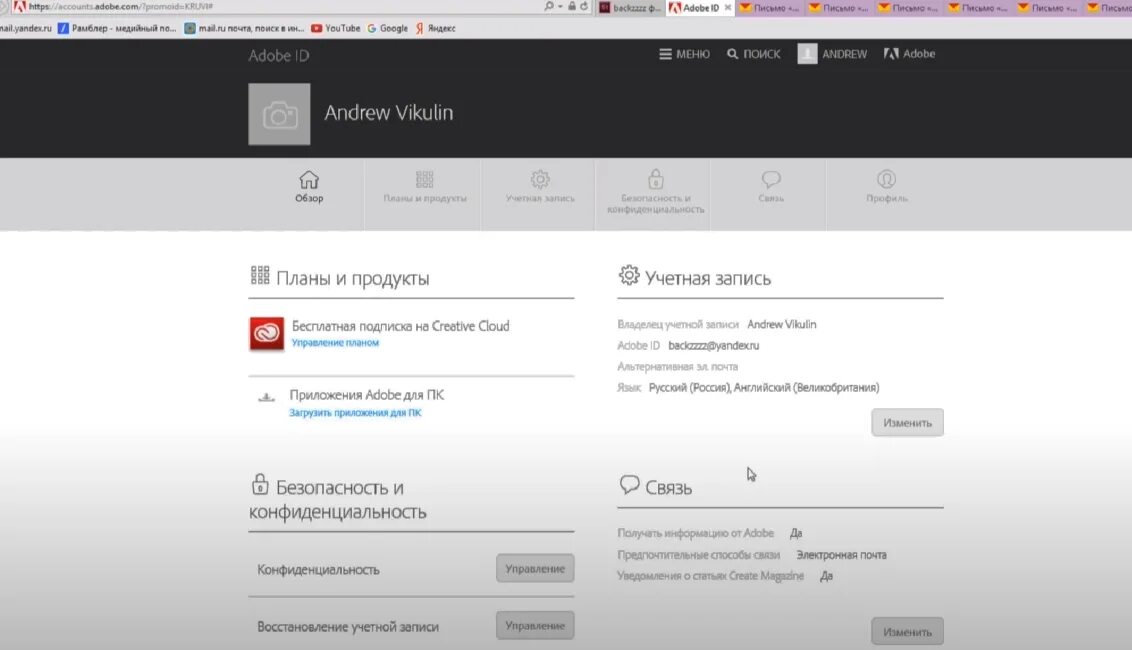Click Загрузить приложения для ПК link
The width and height of the screenshot is (1132, 650).
click(x=355, y=412)
